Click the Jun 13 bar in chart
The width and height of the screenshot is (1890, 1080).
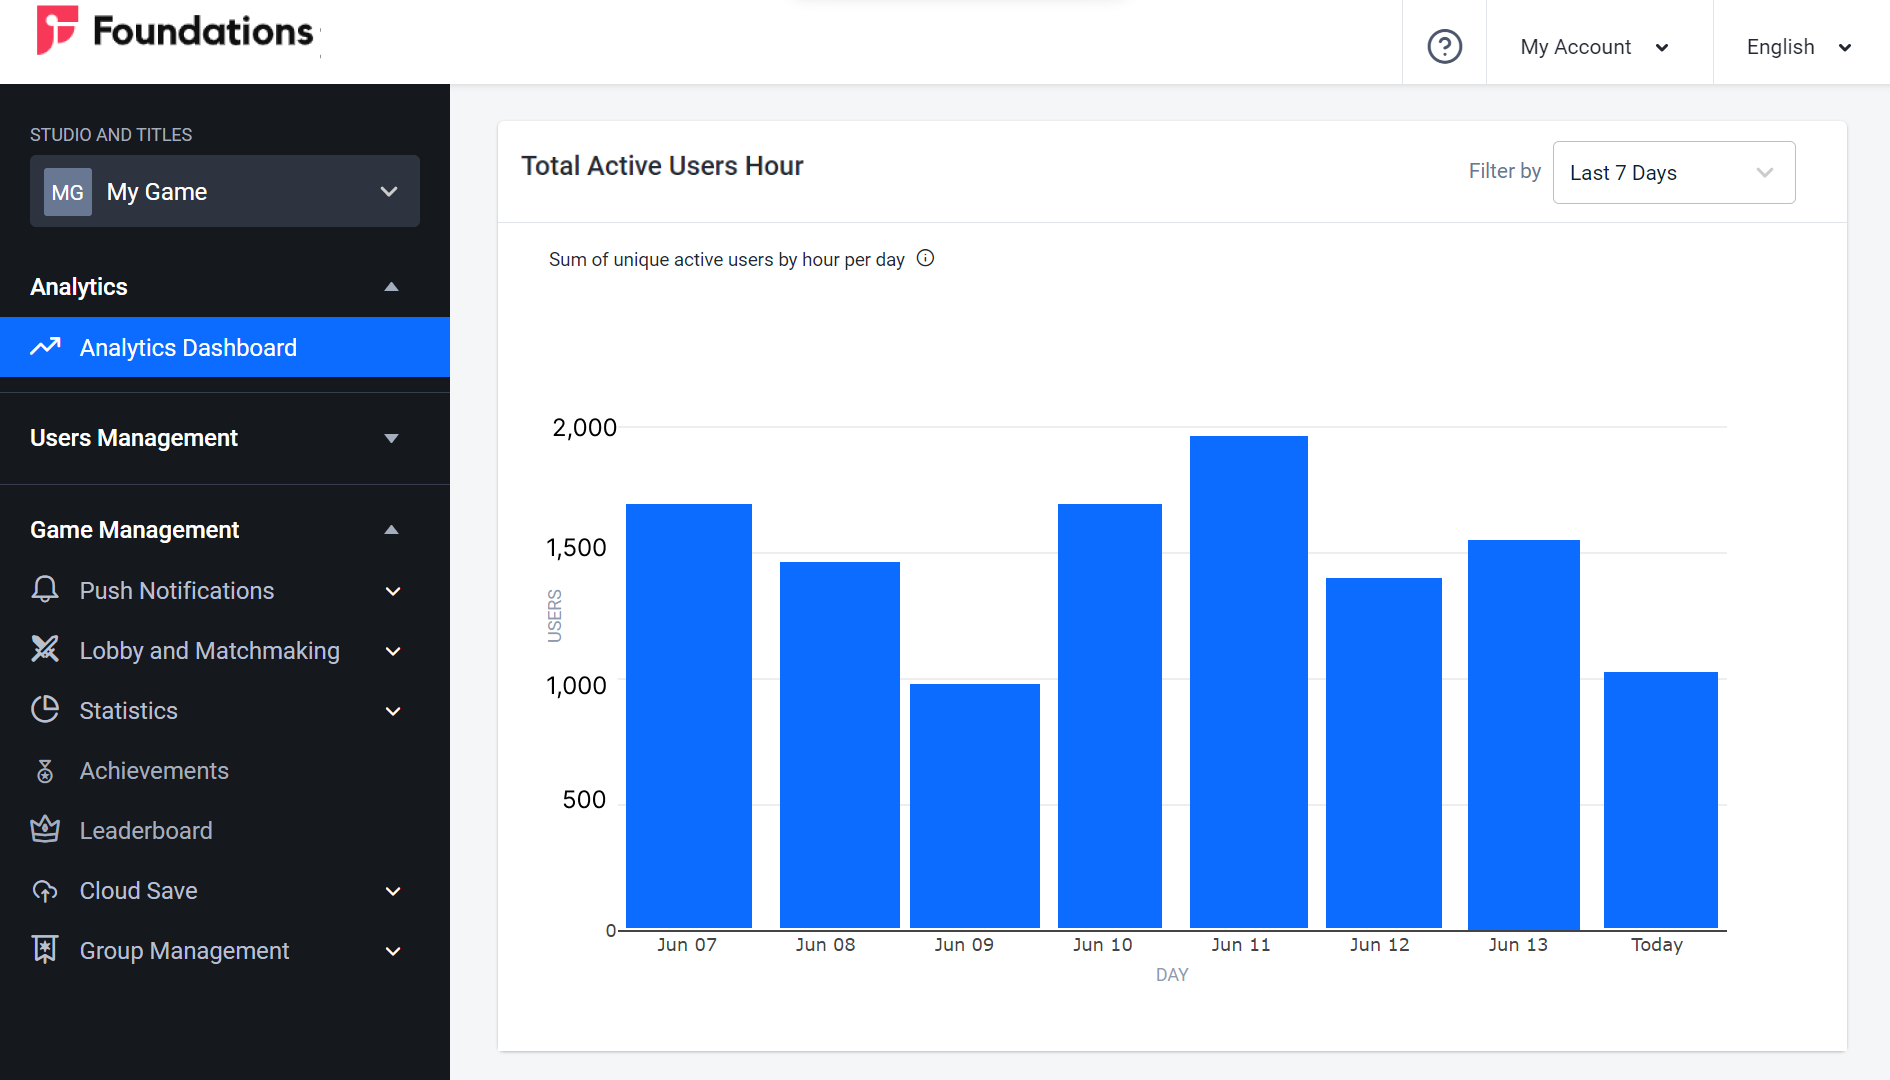coord(1524,734)
